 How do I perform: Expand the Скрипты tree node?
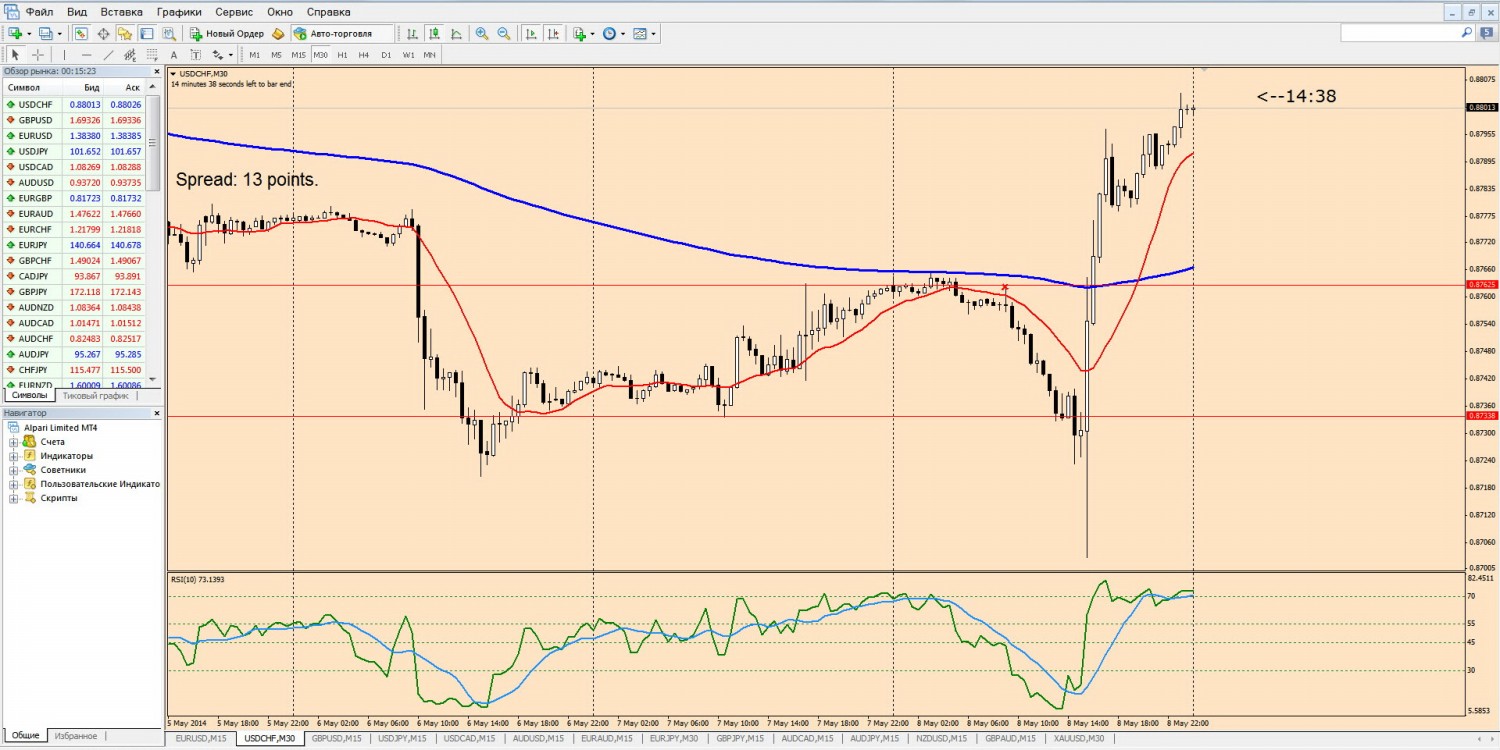coord(13,498)
